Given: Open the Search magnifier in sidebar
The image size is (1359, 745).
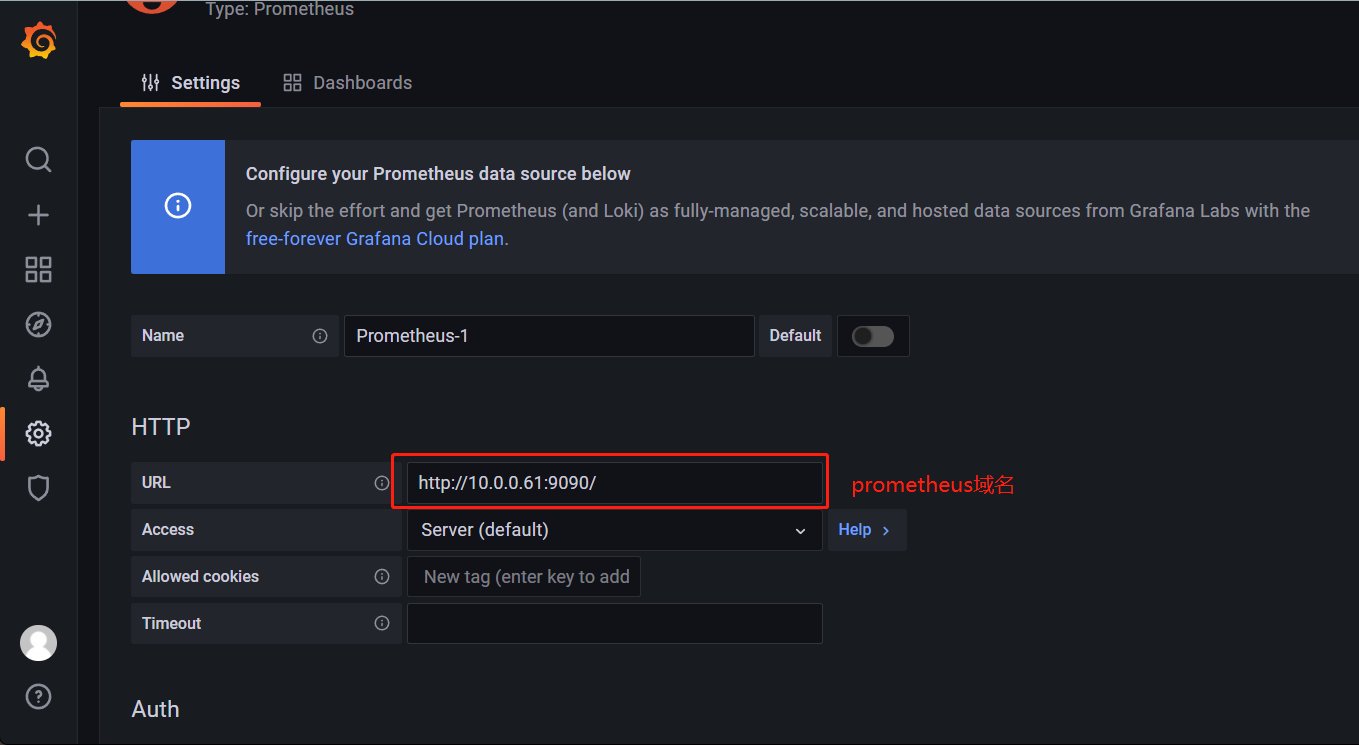Looking at the screenshot, I should (x=38, y=160).
